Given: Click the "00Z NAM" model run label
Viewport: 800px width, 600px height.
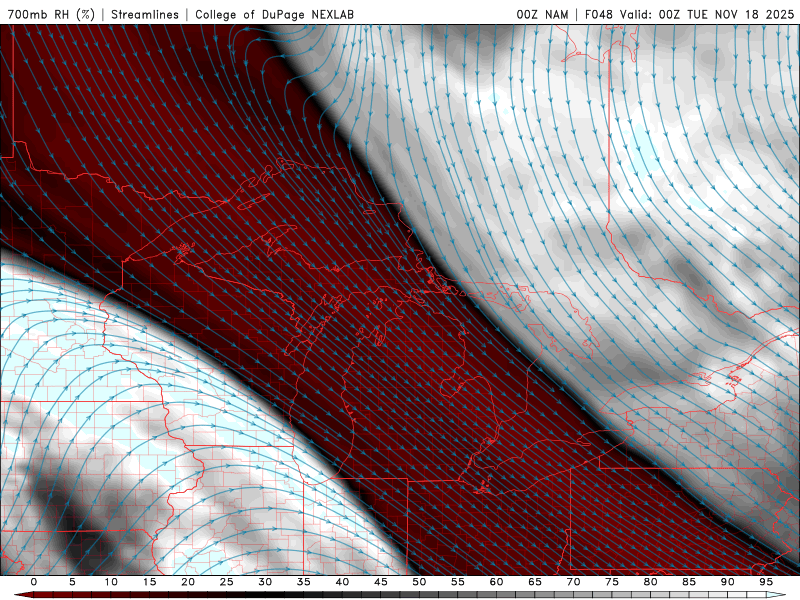Looking at the screenshot, I should coord(542,14).
